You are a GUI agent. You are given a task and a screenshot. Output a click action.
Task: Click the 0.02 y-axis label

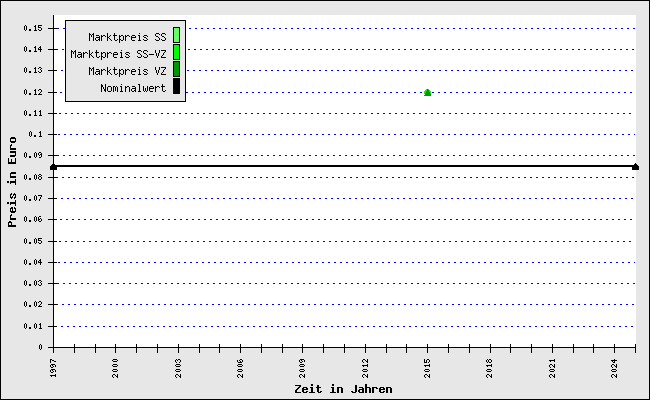tap(33, 304)
